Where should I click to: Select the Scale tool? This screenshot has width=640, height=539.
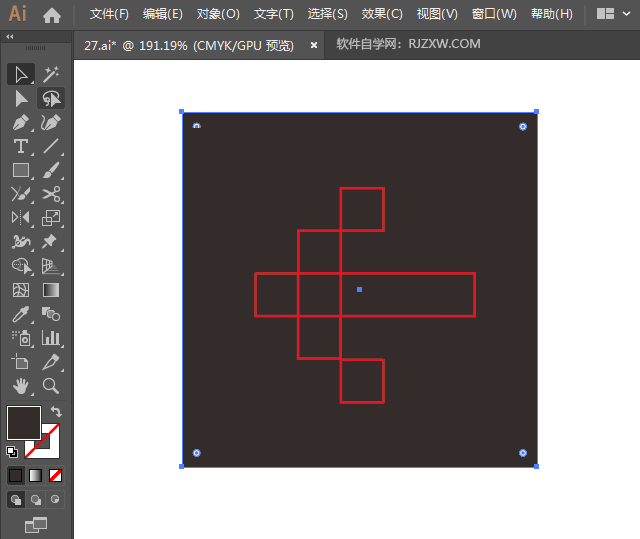51,218
